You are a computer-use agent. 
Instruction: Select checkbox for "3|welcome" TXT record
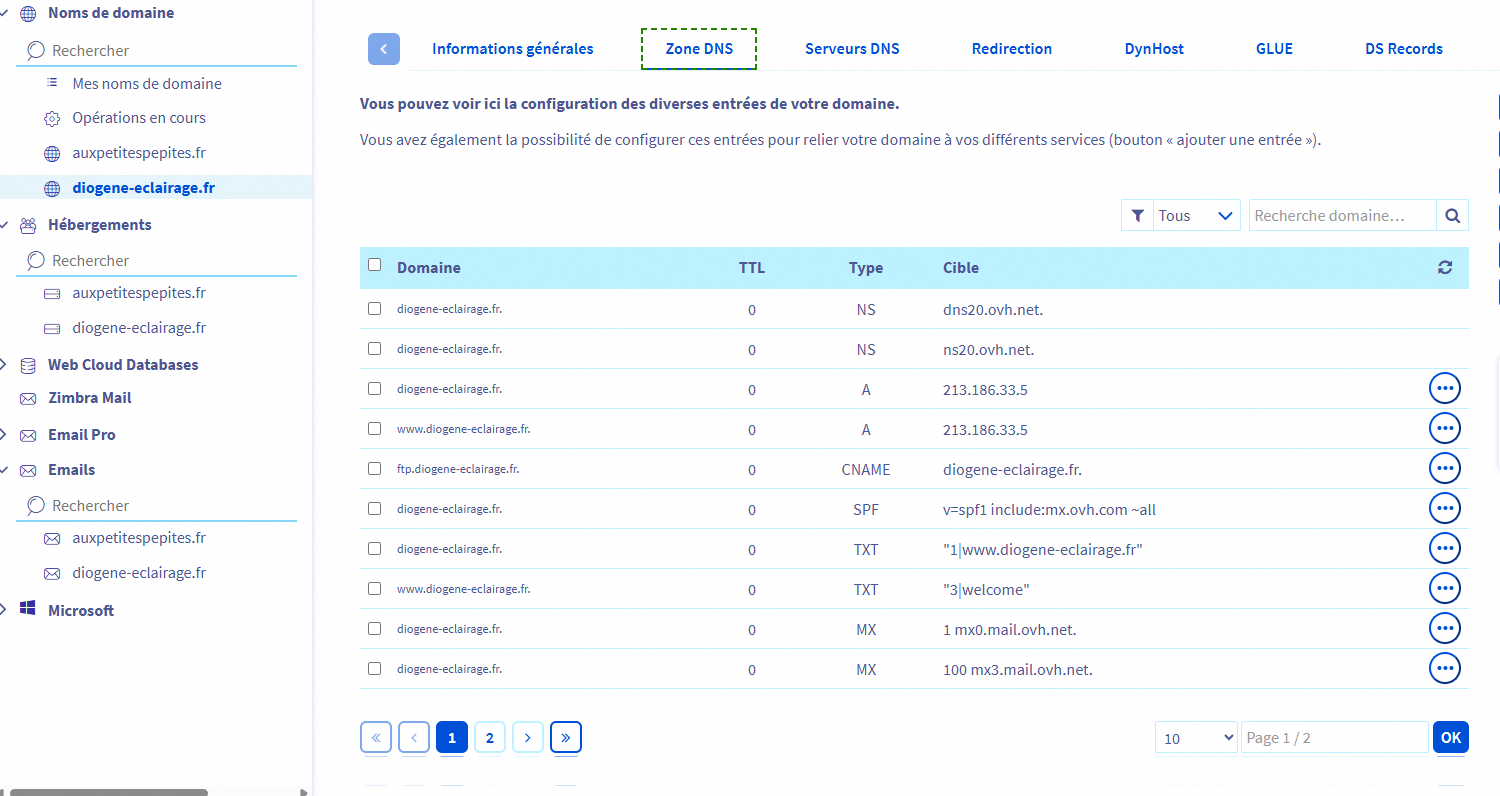click(x=375, y=589)
